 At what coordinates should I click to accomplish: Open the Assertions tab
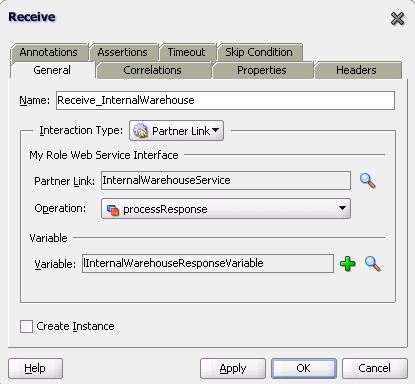123,52
